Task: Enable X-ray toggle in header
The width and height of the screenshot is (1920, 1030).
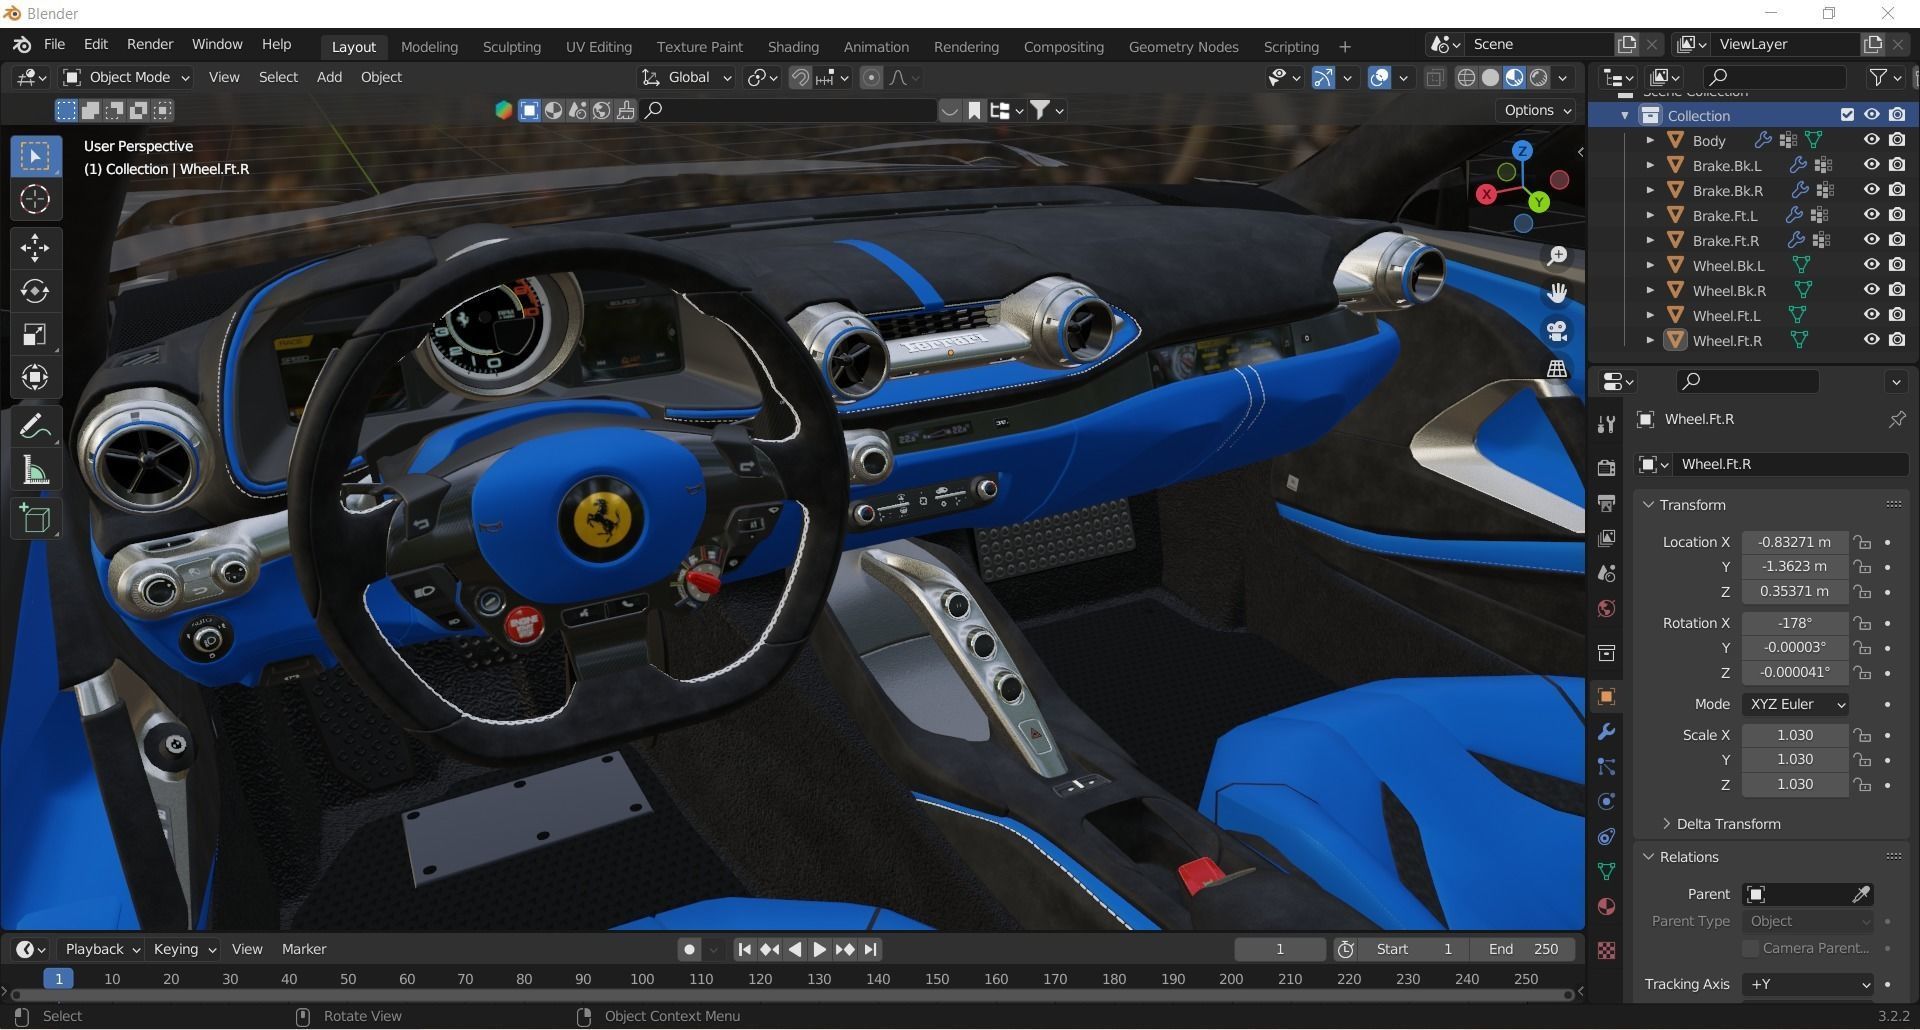Action: click(x=1434, y=78)
